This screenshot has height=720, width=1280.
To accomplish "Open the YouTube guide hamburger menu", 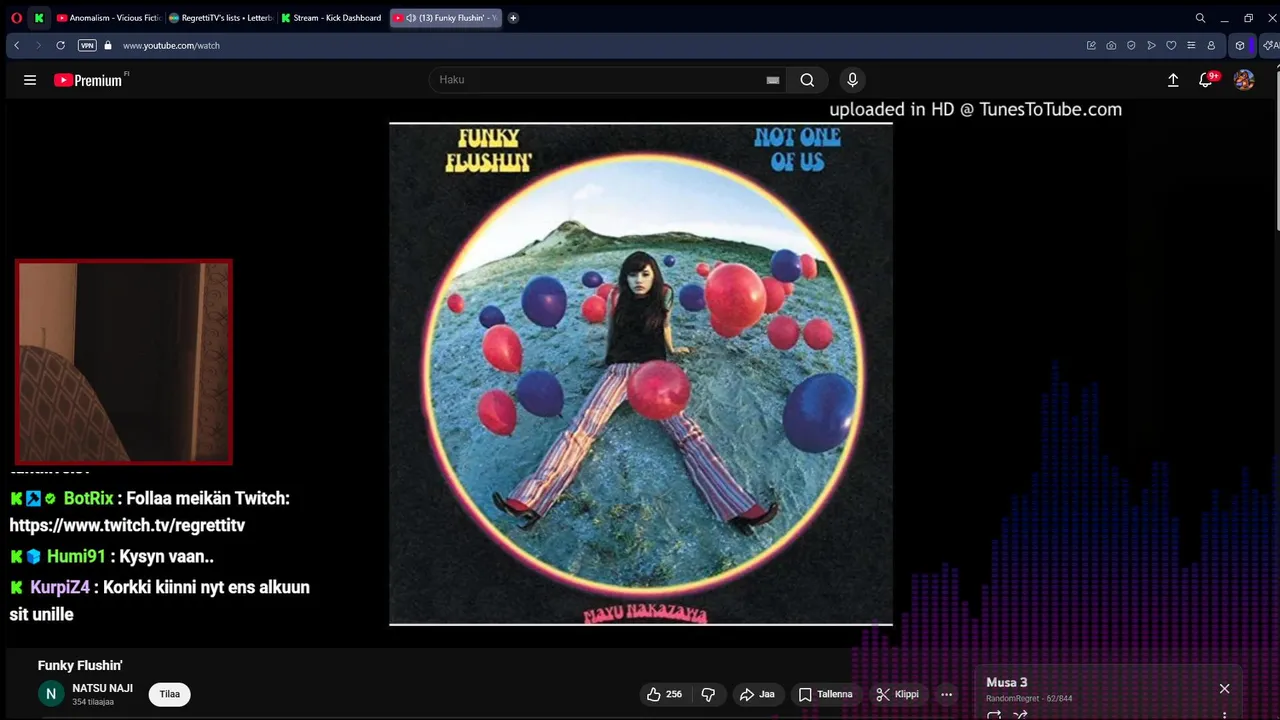I will point(30,80).
